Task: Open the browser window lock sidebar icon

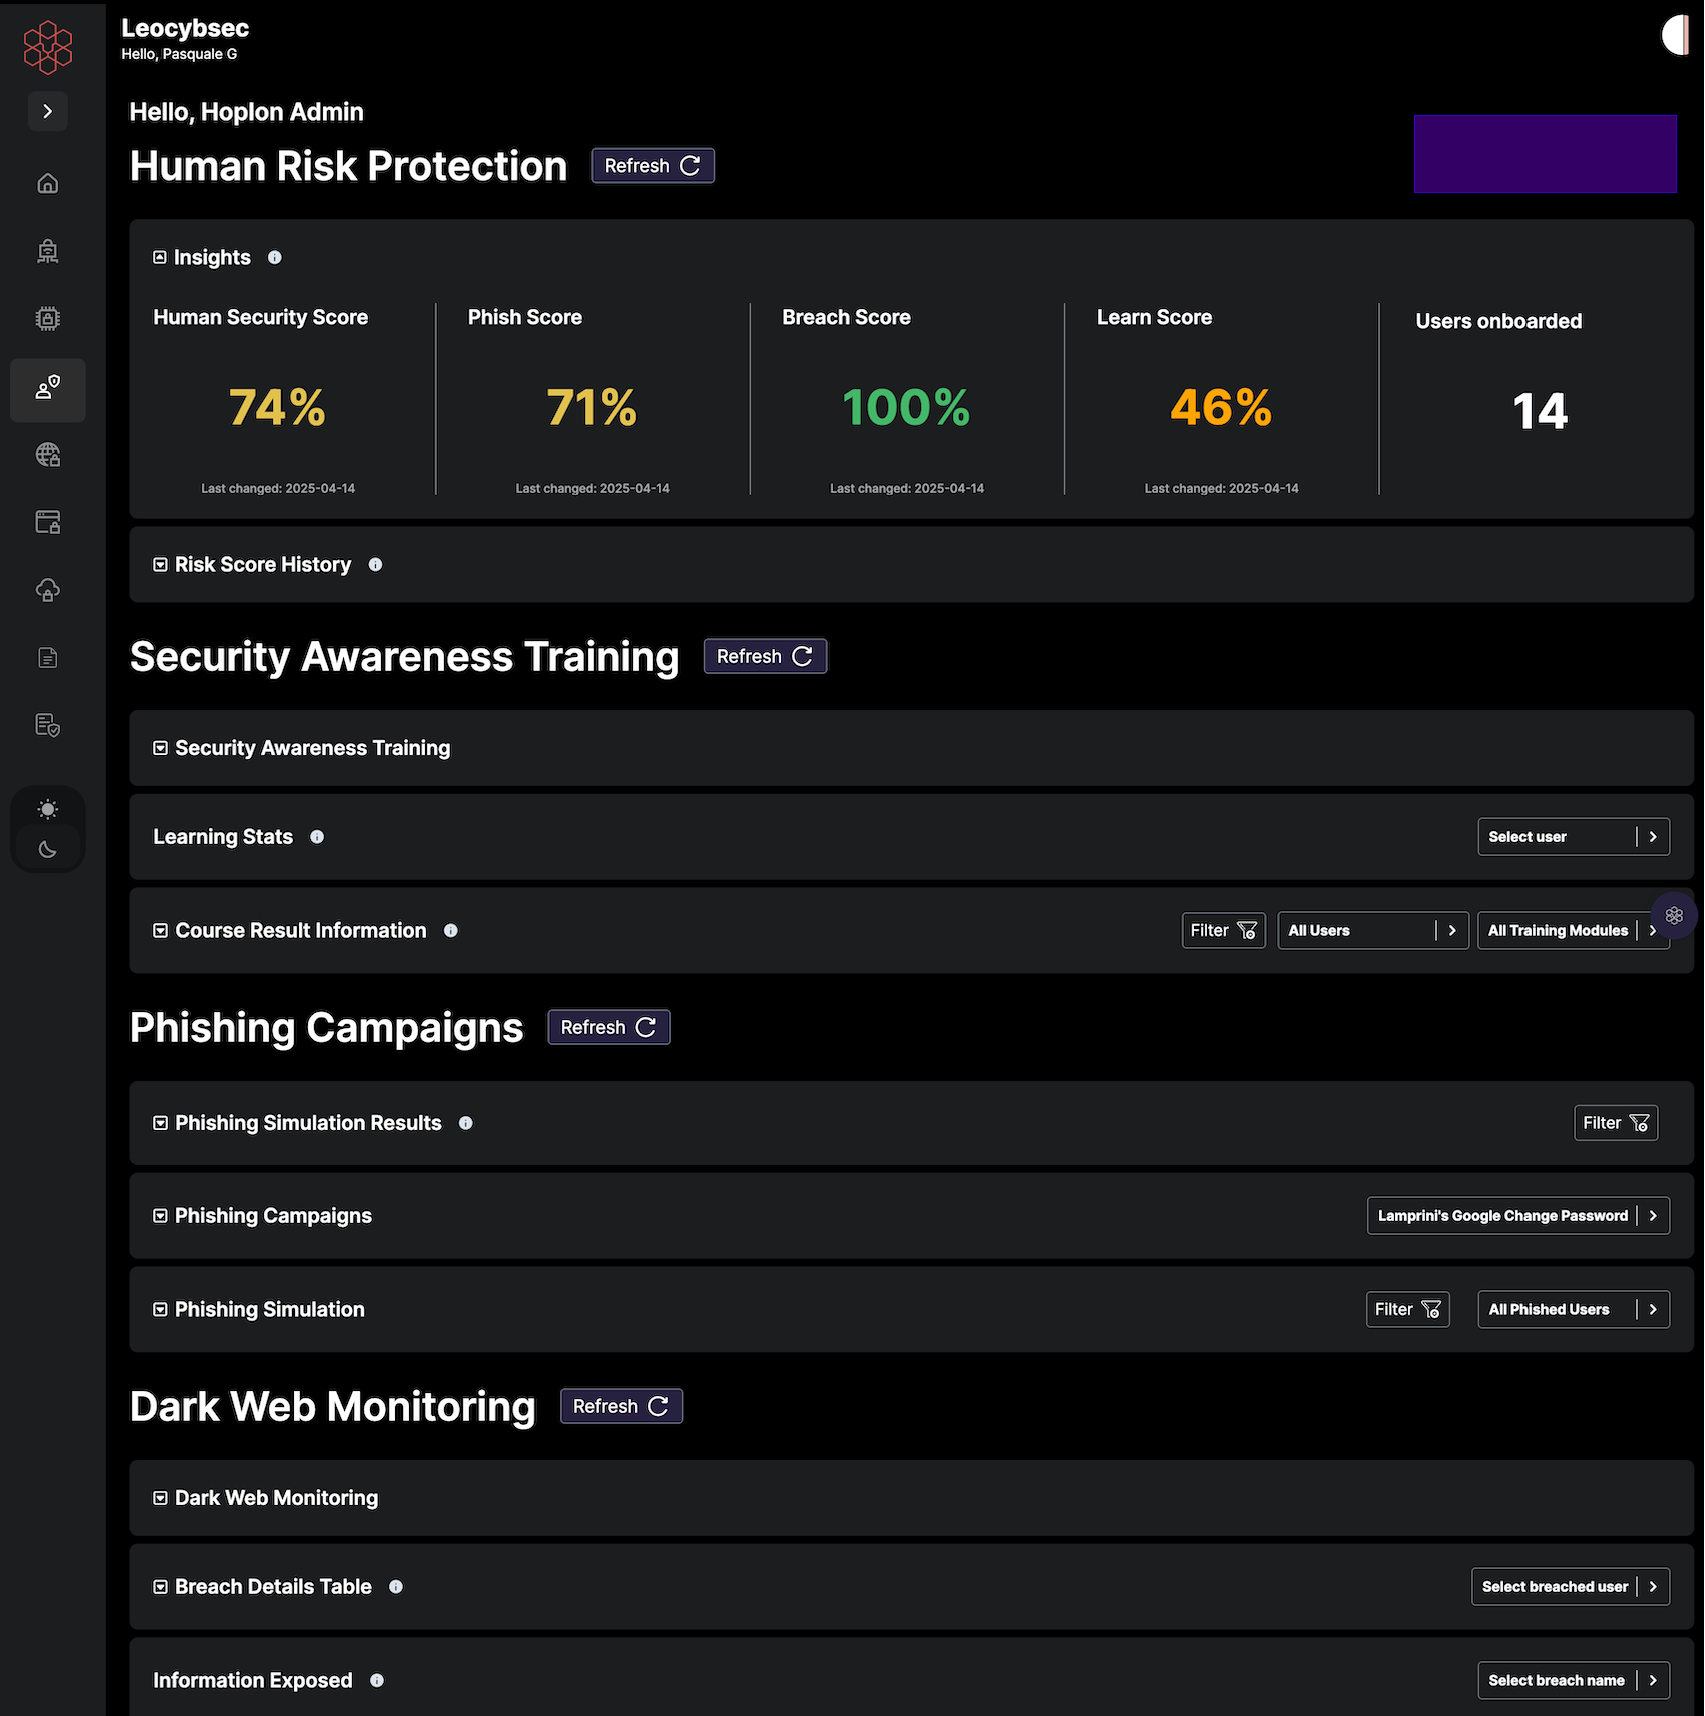Action: 48,522
